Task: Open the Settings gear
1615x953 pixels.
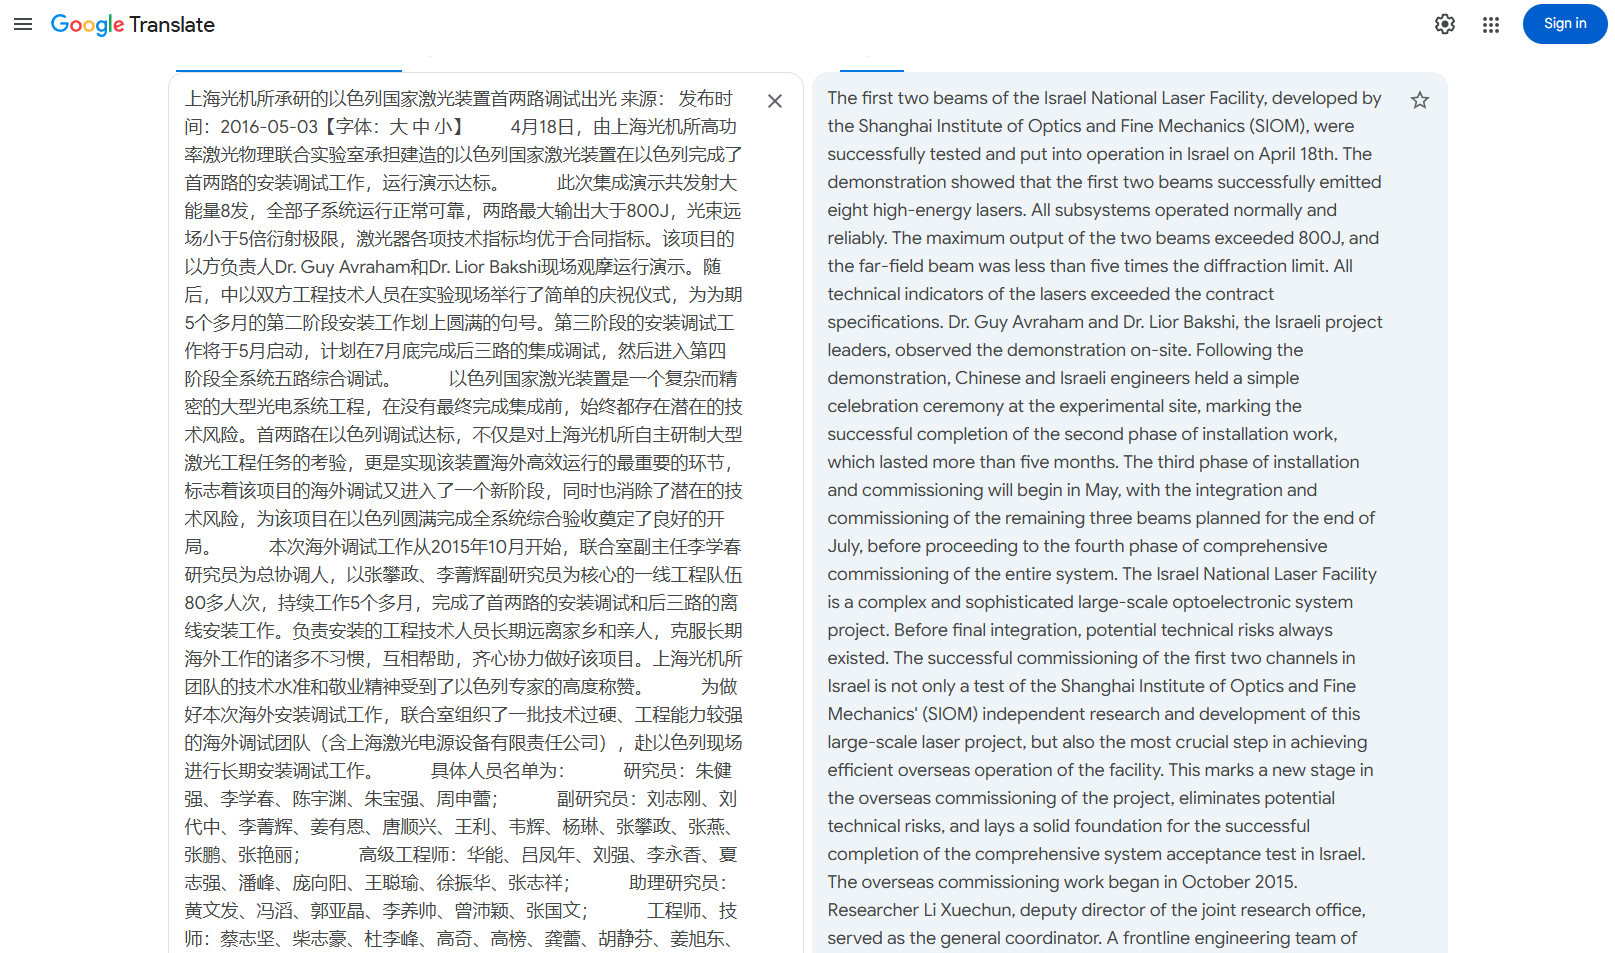Action: coord(1445,24)
